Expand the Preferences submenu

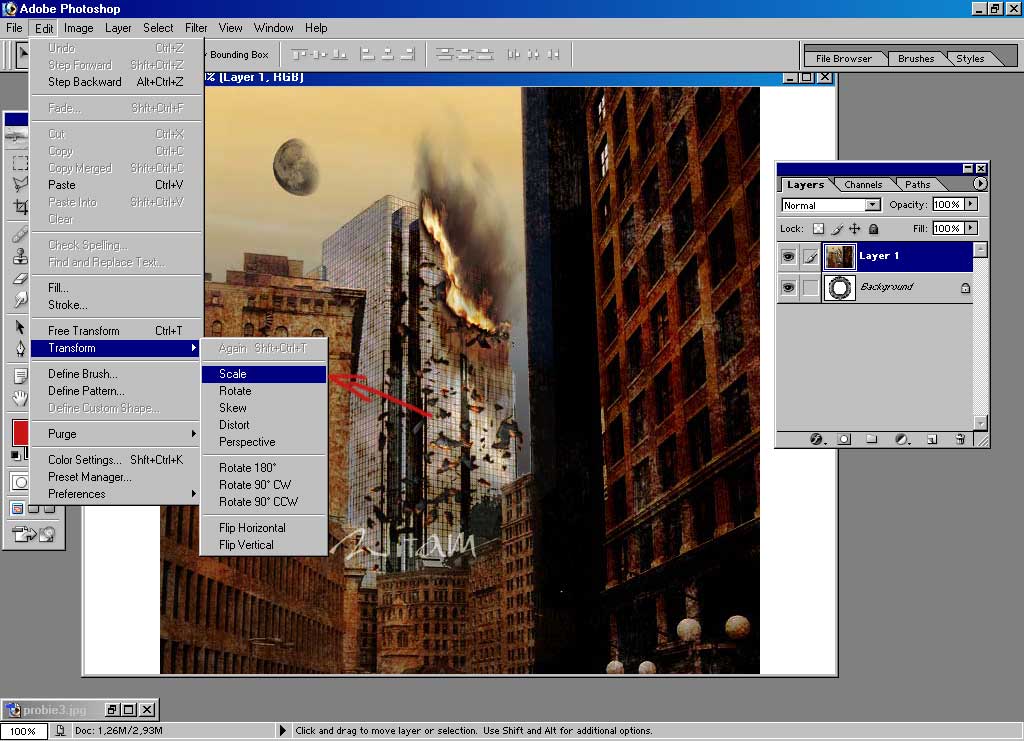point(120,494)
